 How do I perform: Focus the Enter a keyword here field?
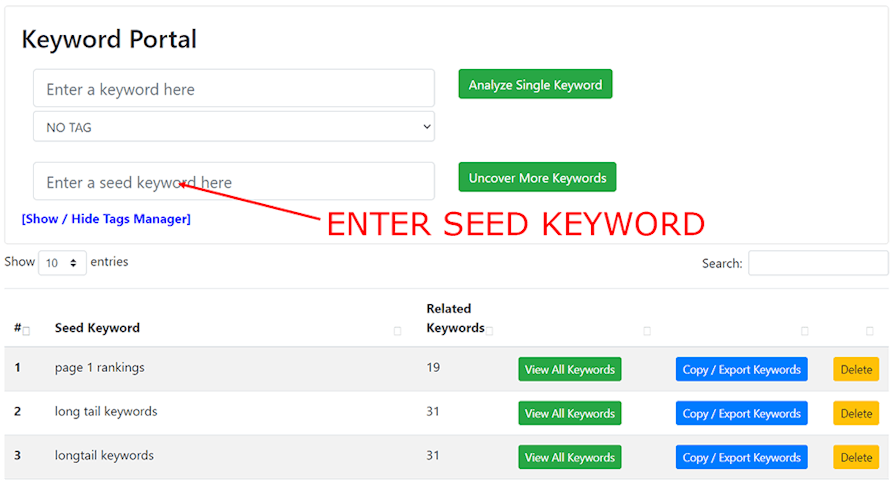(x=233, y=89)
